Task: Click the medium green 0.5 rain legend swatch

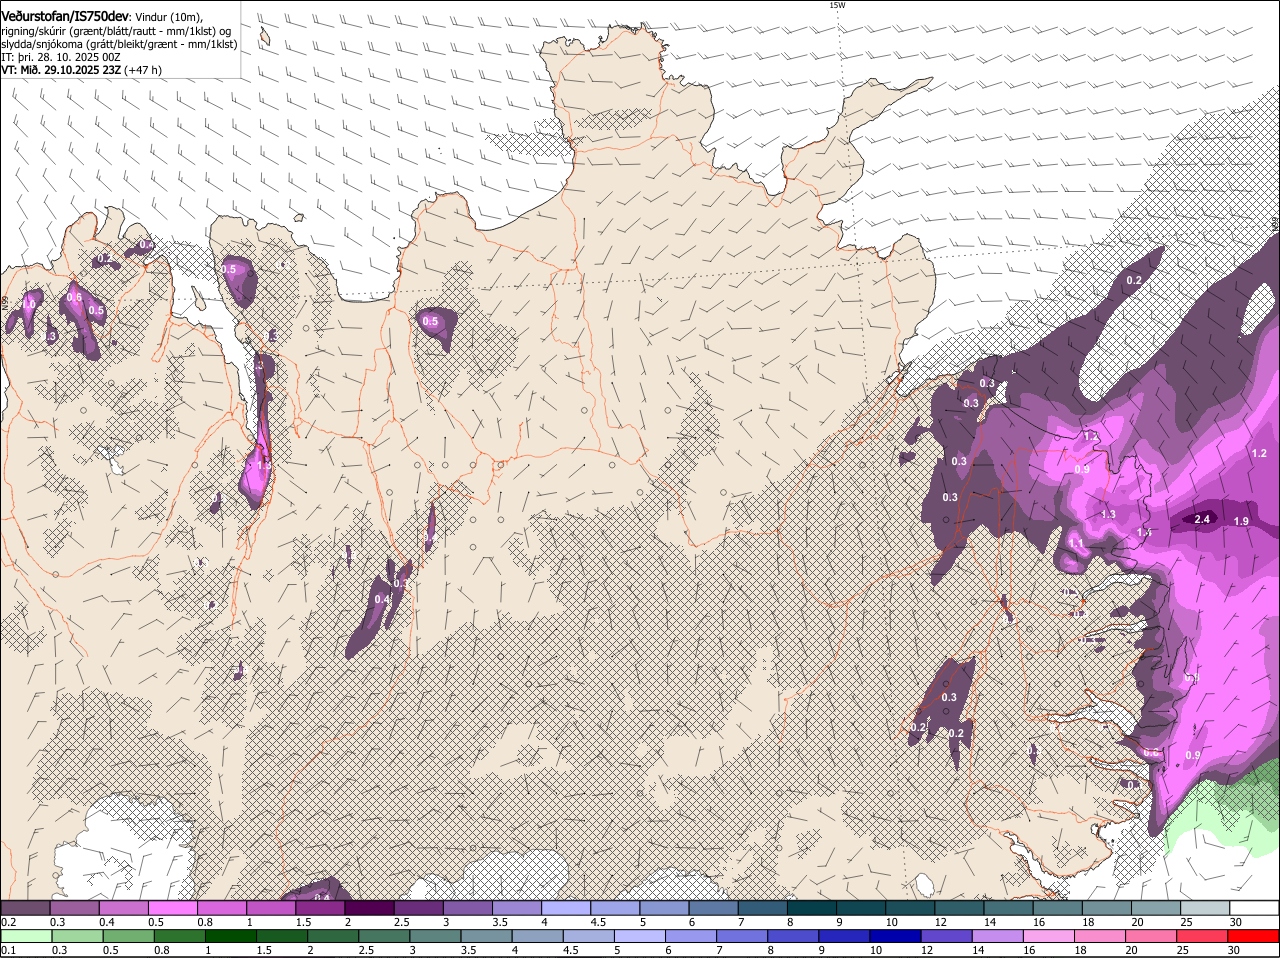Action: pyautogui.click(x=128, y=936)
